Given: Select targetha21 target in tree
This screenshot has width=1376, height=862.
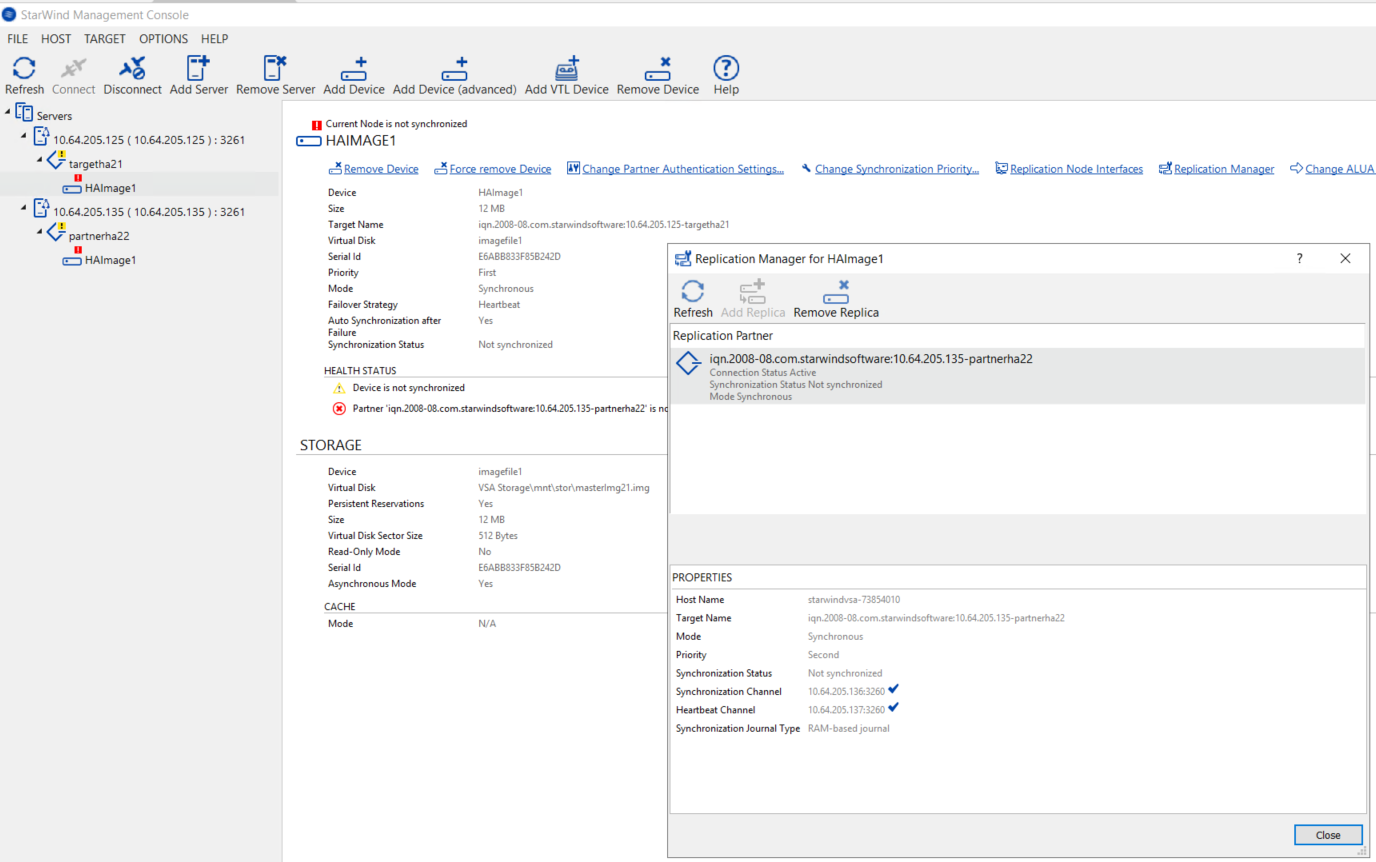Looking at the screenshot, I should (x=96, y=164).
